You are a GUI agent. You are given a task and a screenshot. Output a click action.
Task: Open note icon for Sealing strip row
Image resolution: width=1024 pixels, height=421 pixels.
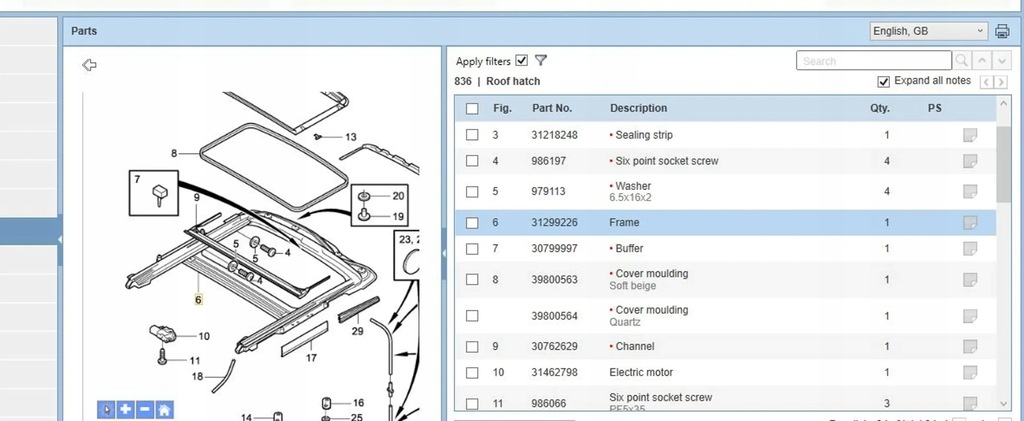click(970, 135)
